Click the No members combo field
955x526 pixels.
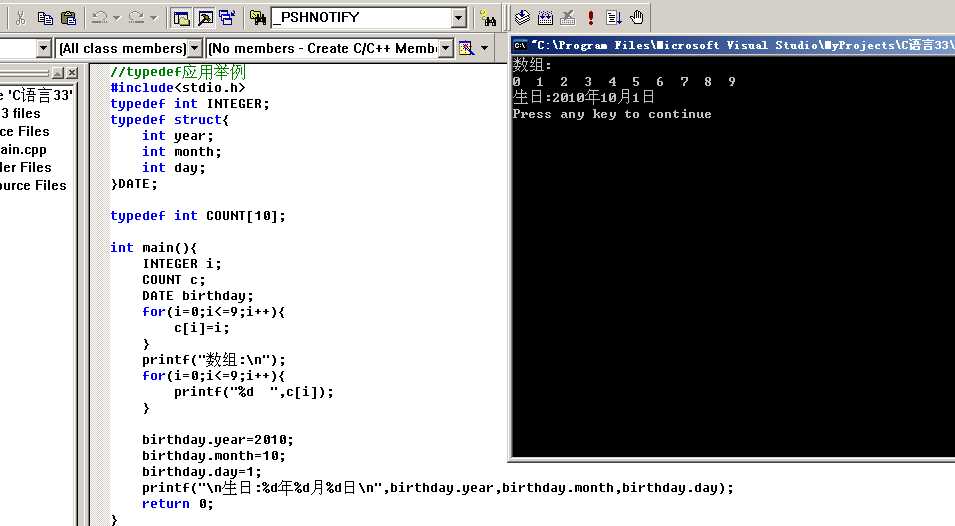pos(323,48)
